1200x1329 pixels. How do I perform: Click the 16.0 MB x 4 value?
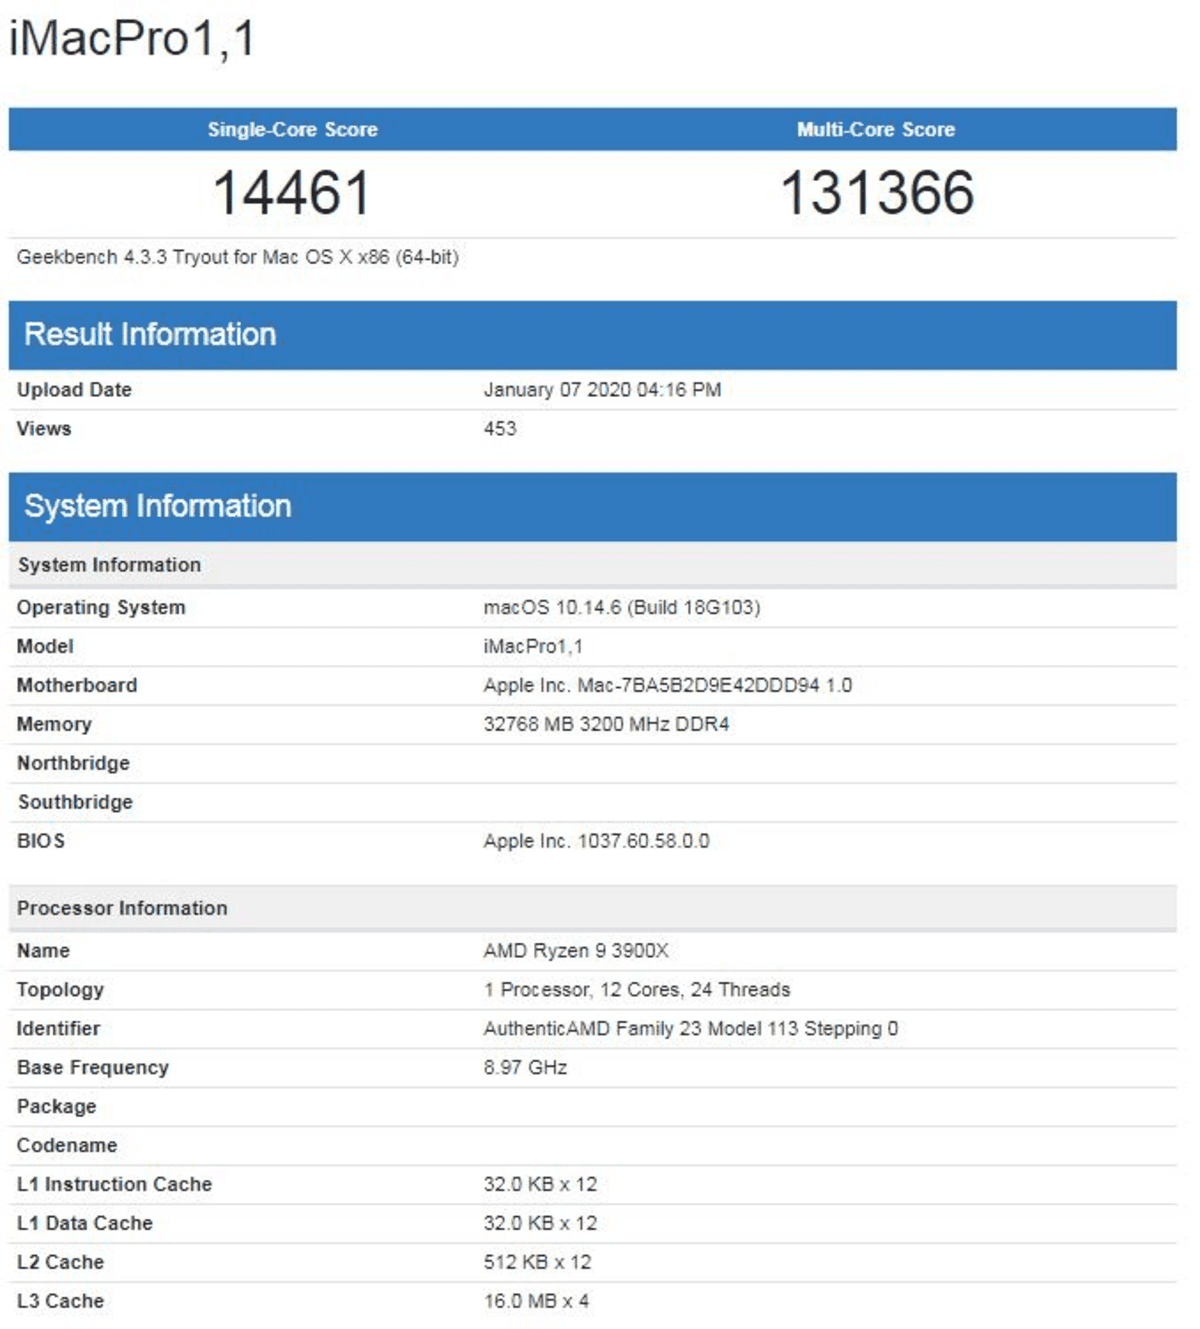tap(536, 1303)
